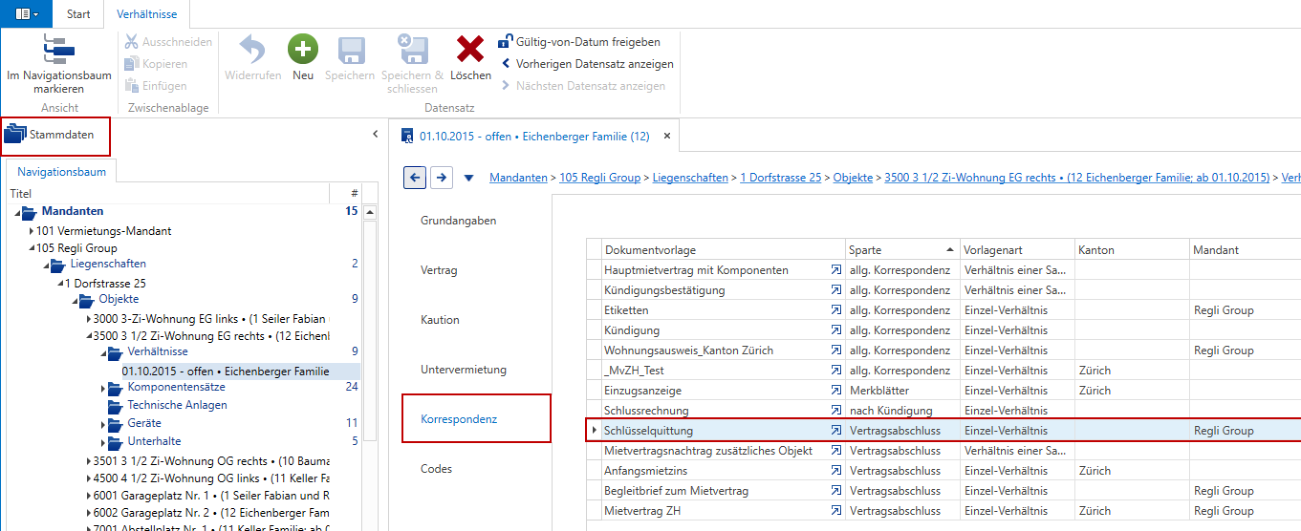Expand the Komponentensätze folder in tree

[x=103, y=387]
